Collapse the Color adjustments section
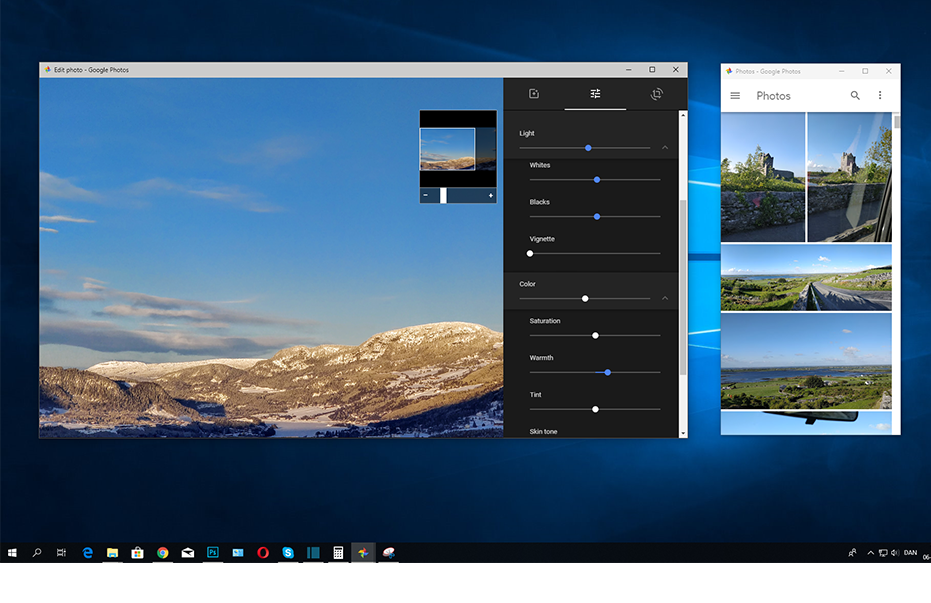The width and height of the screenshot is (931, 603). click(x=665, y=297)
